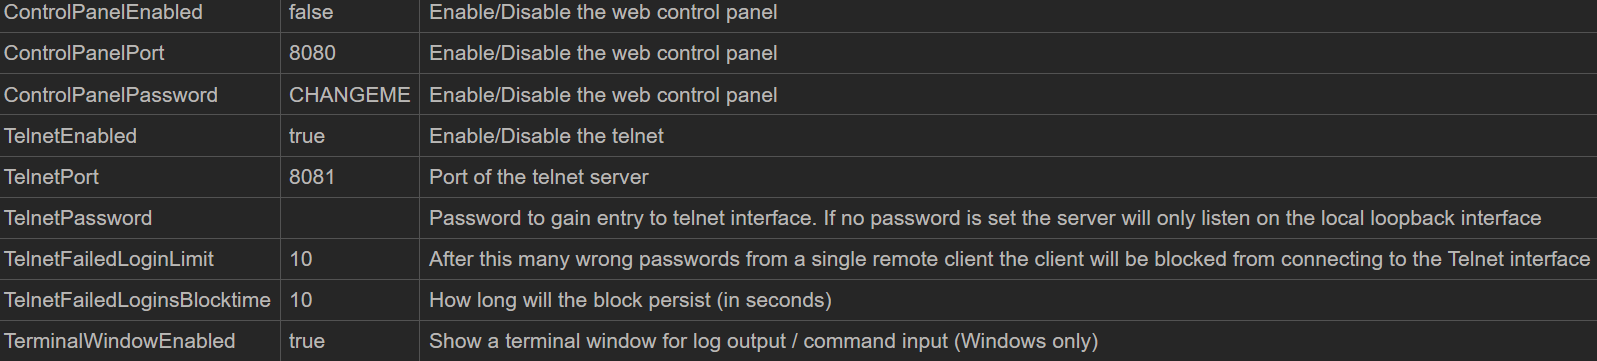Click the CHANGEME password value
The width and height of the screenshot is (1597, 361).
tap(350, 95)
